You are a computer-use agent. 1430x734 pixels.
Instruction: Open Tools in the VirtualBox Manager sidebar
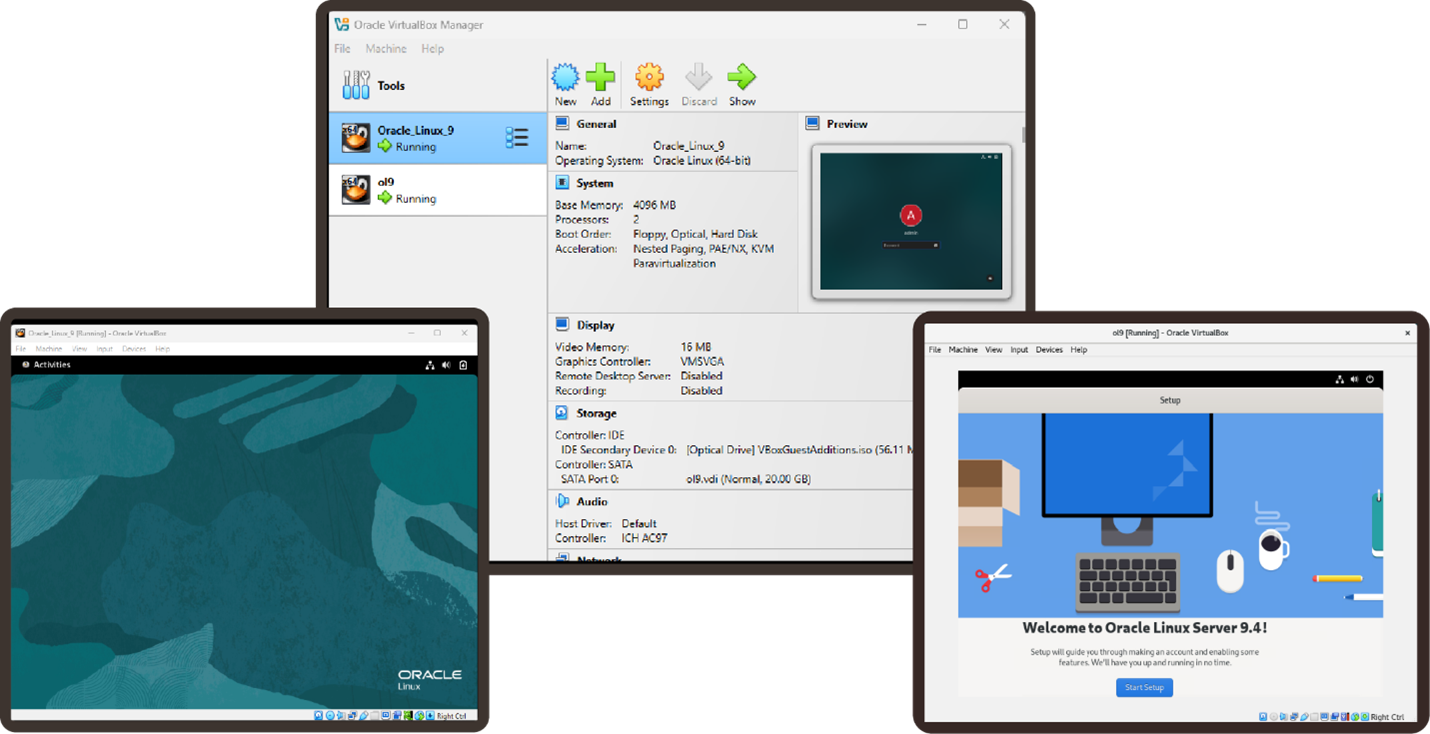438,86
